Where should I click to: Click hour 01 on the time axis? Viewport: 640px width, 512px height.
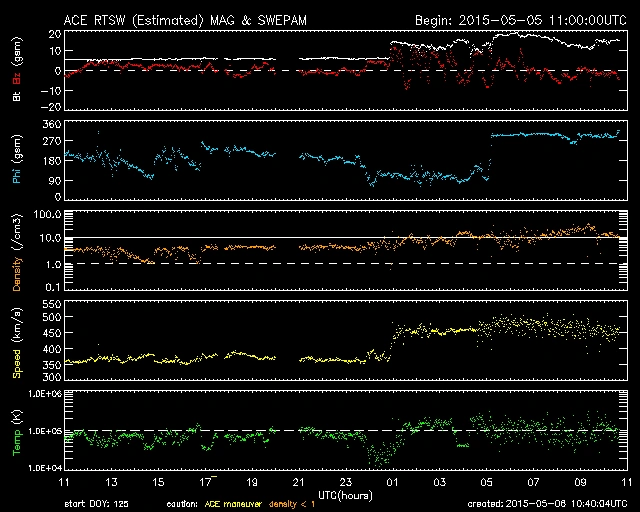393,483
